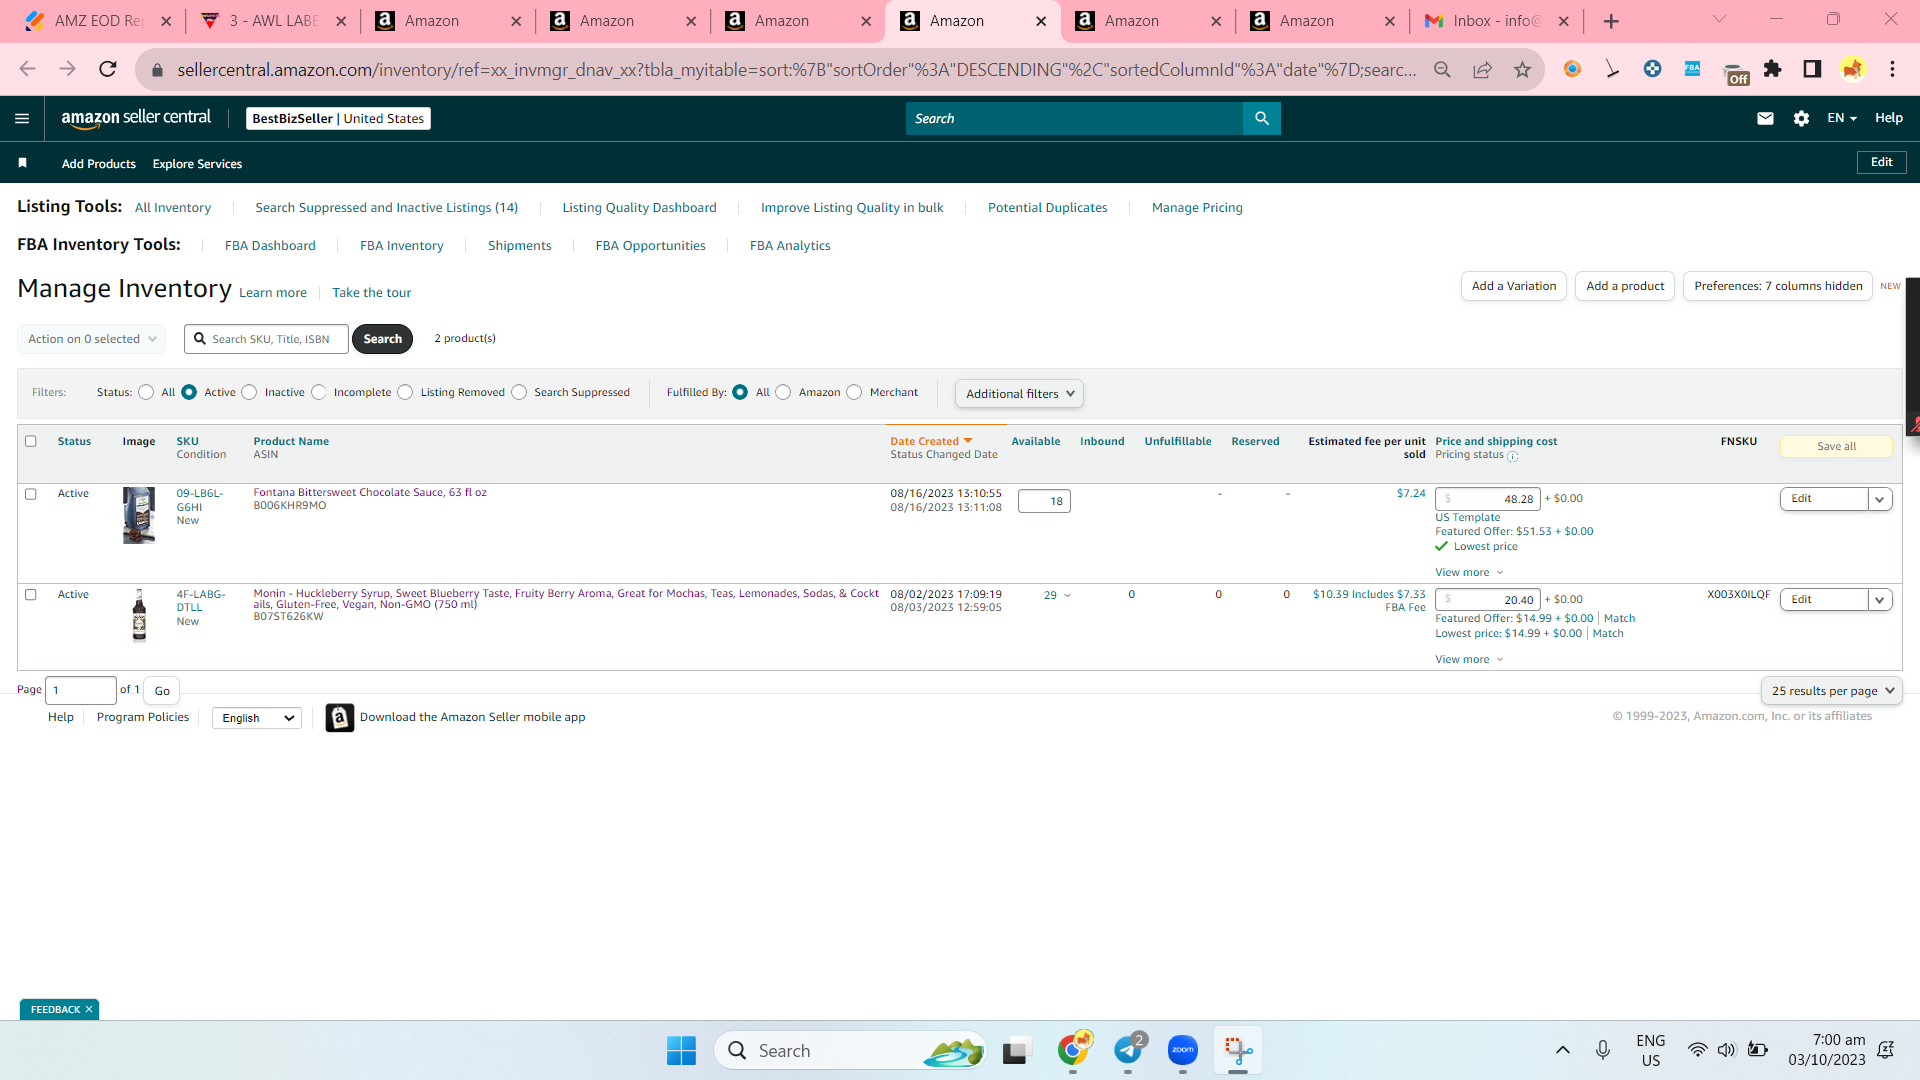Click the Pricing status info icon

tap(1512, 456)
